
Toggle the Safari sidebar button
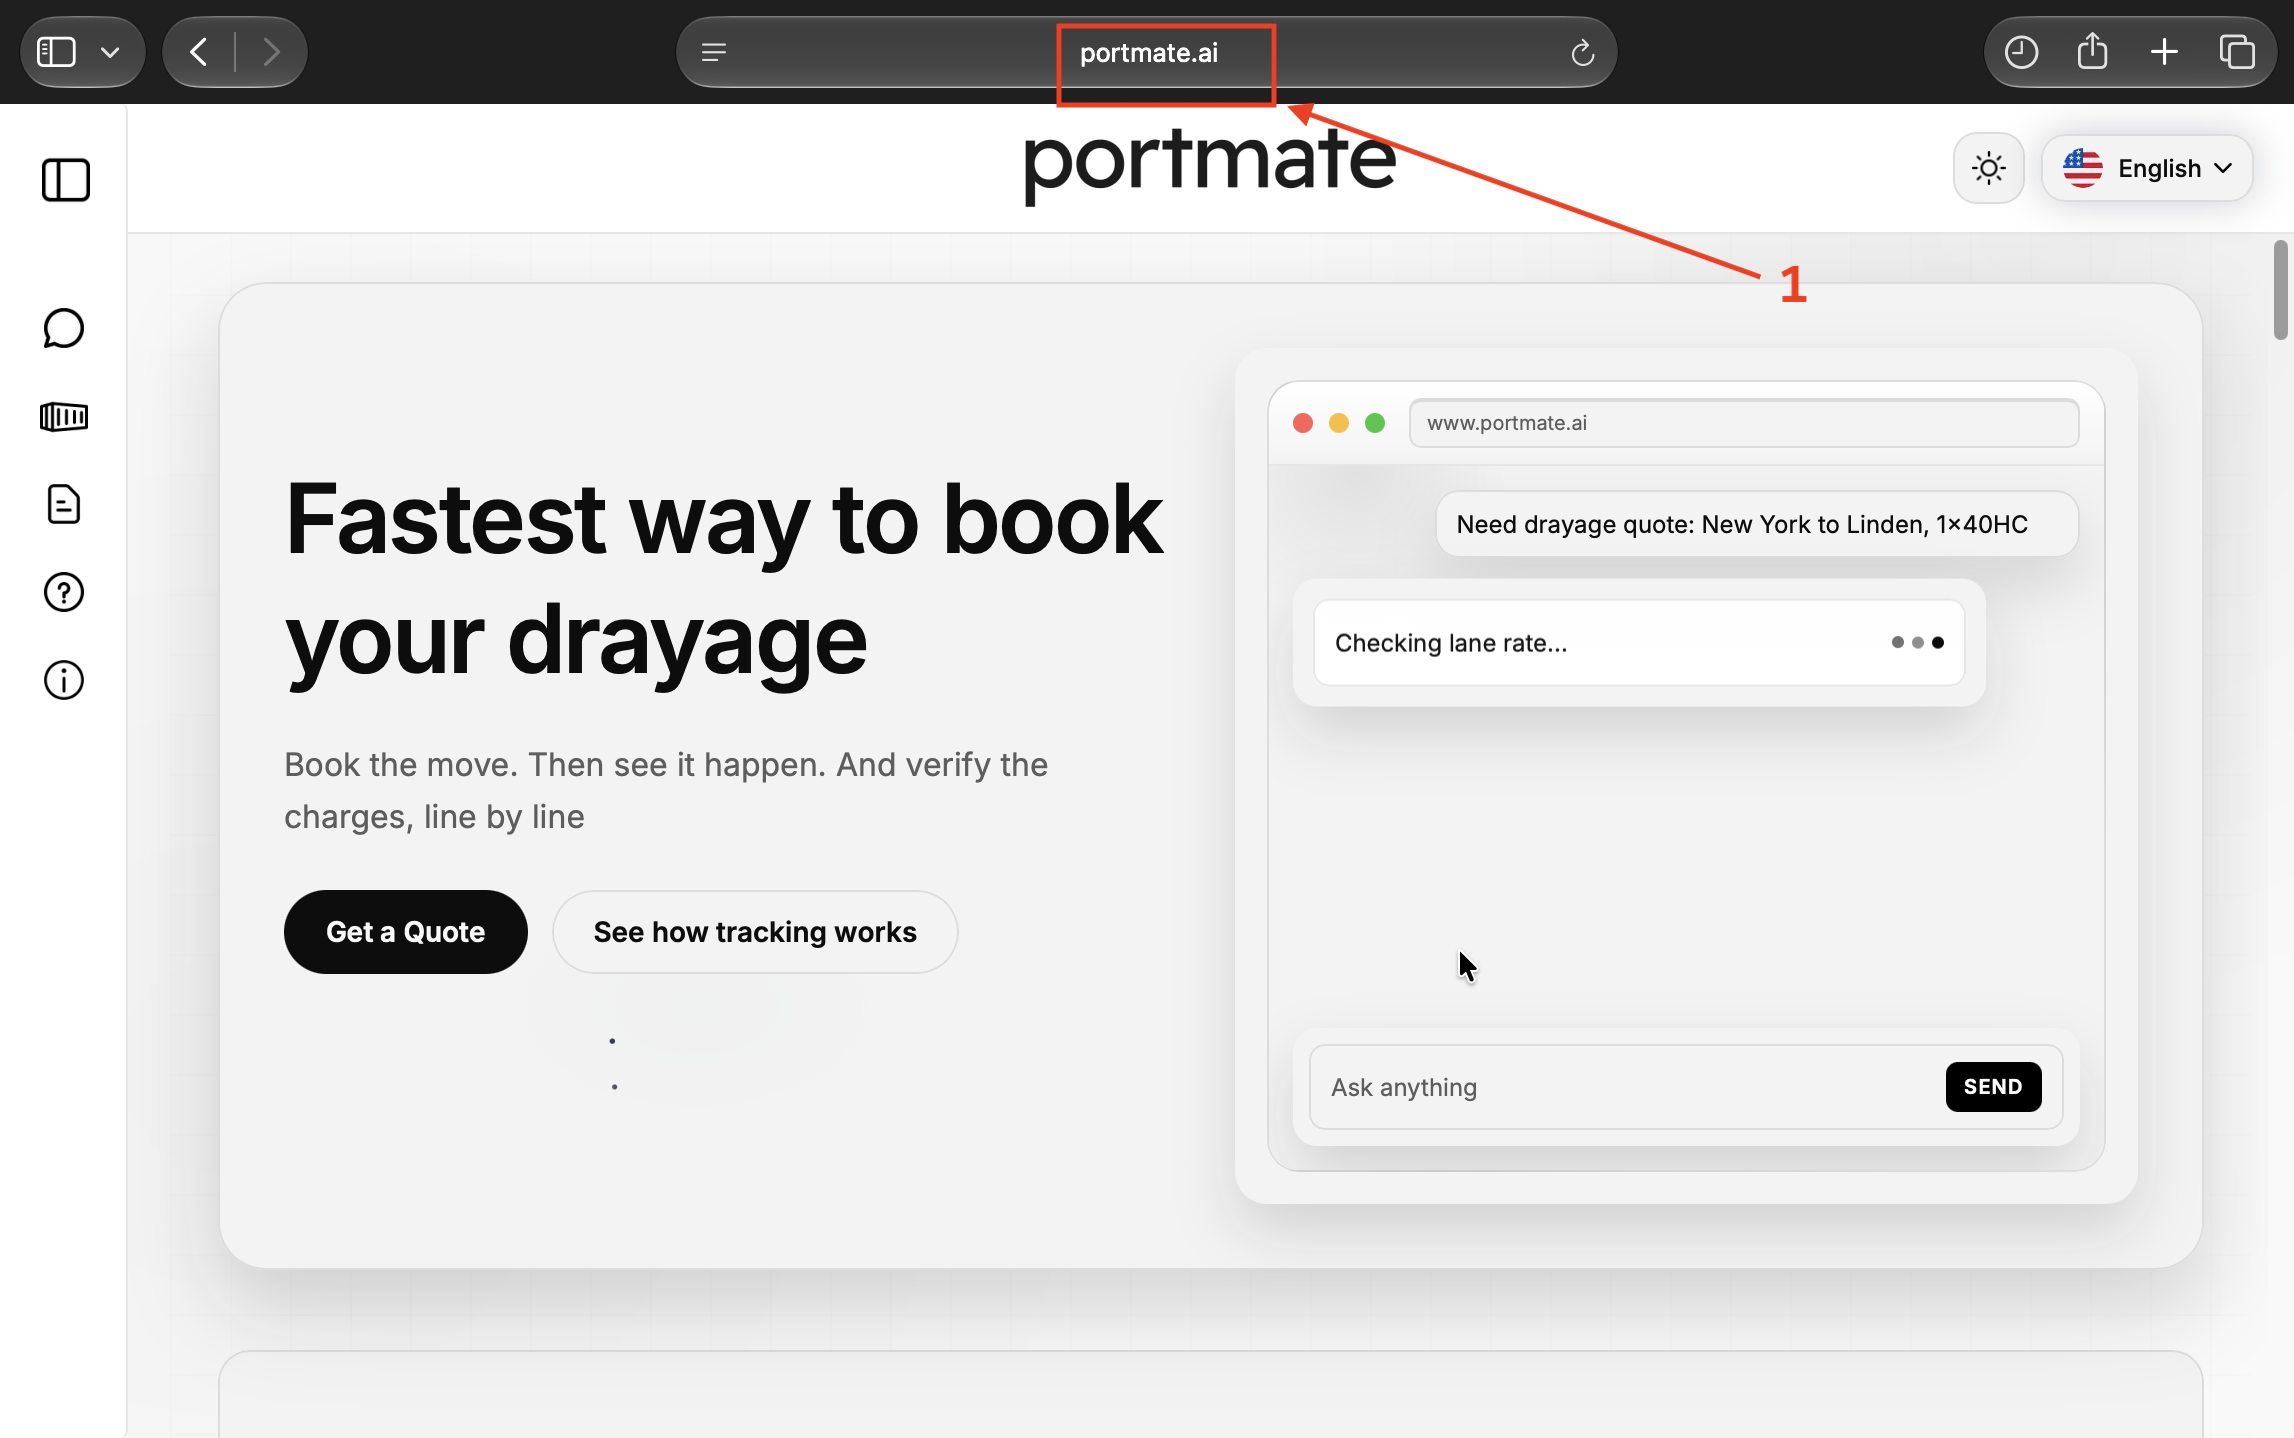pos(56,52)
